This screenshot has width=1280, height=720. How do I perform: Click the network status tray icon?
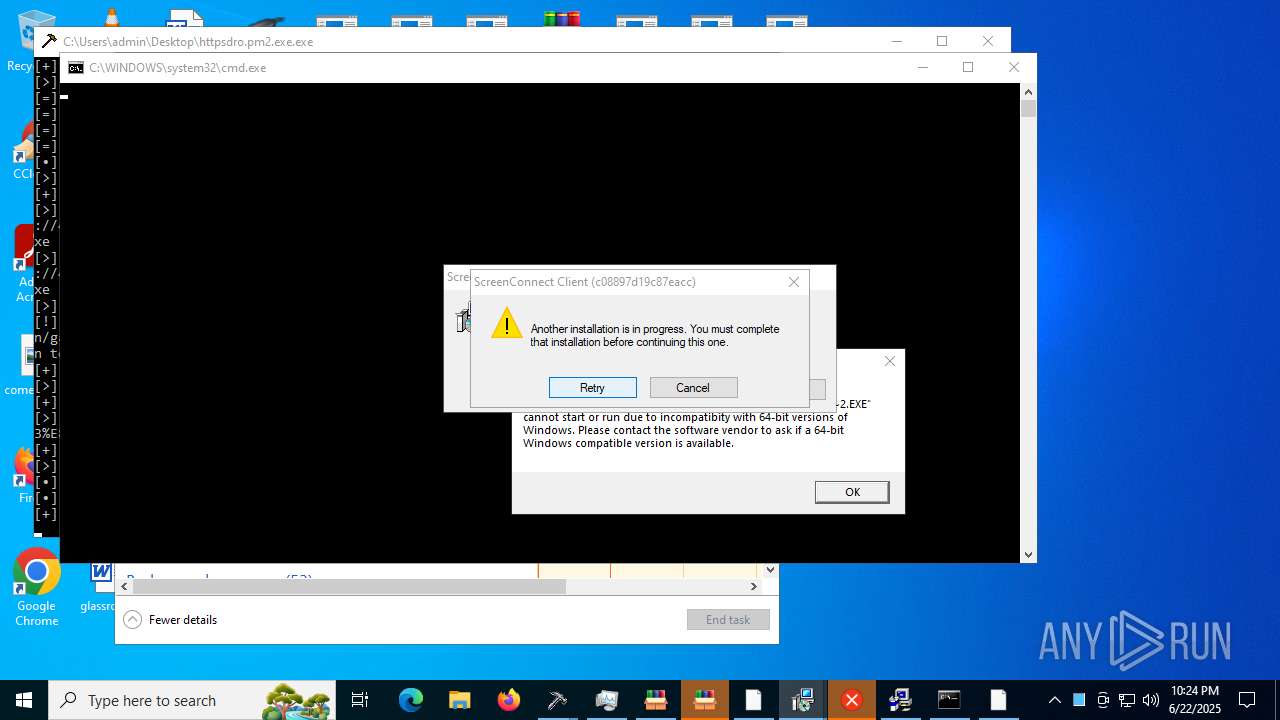(1127, 700)
